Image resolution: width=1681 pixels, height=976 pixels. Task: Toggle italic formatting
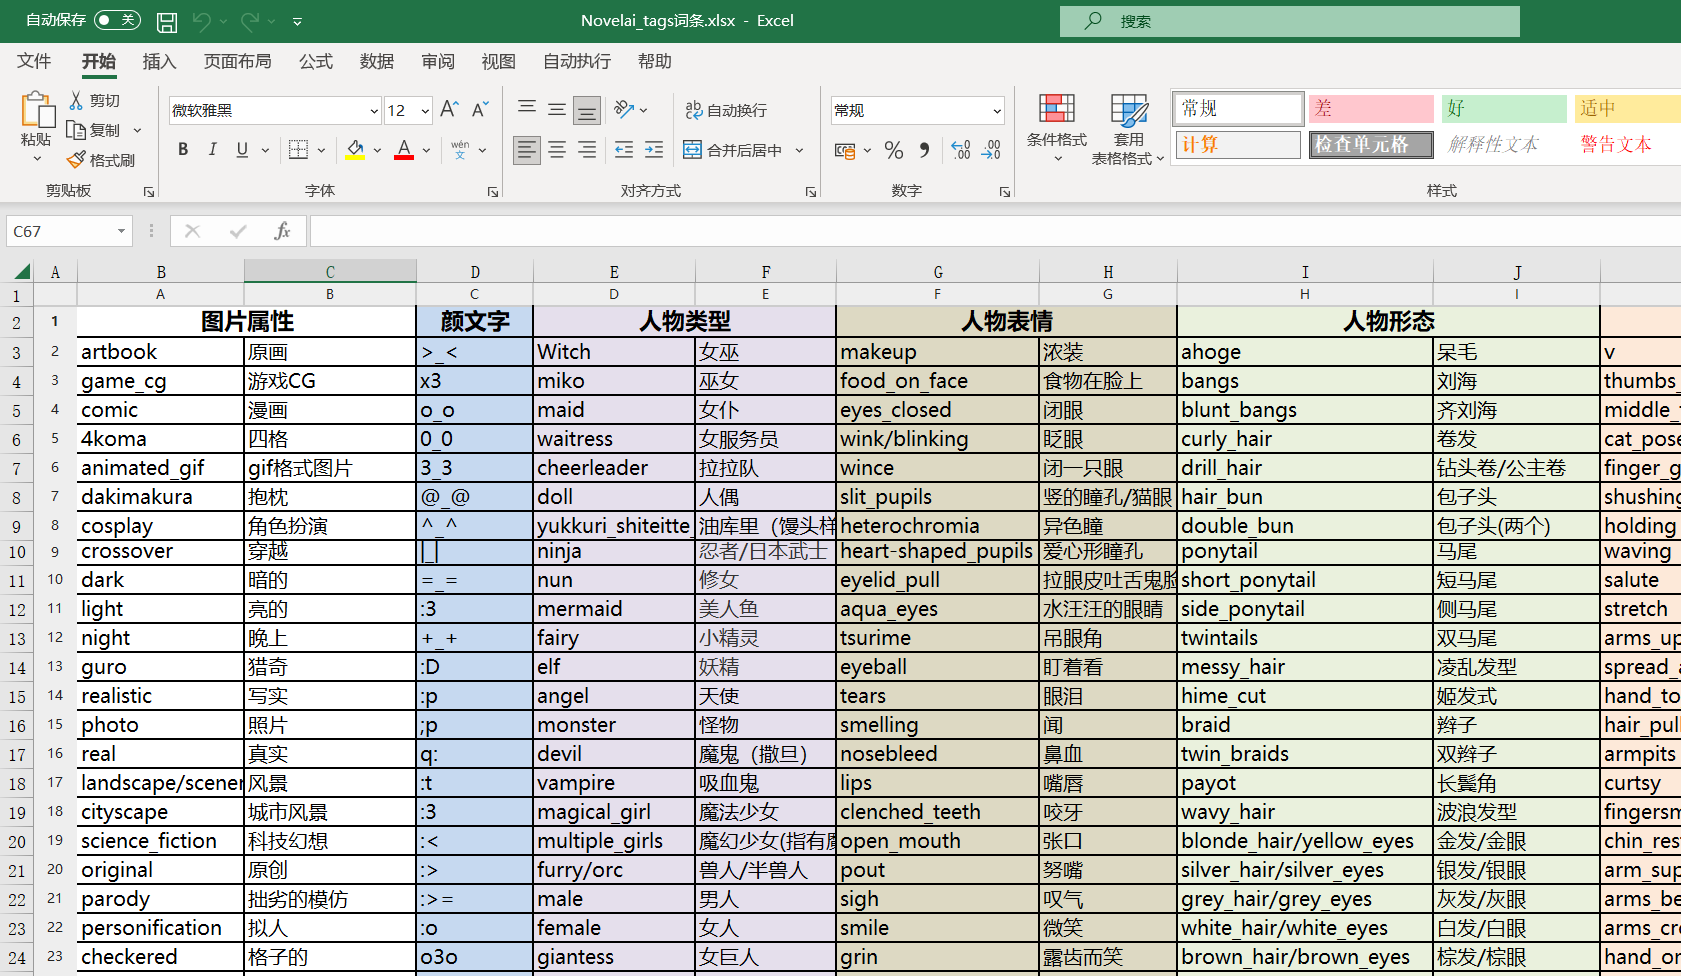pos(212,150)
